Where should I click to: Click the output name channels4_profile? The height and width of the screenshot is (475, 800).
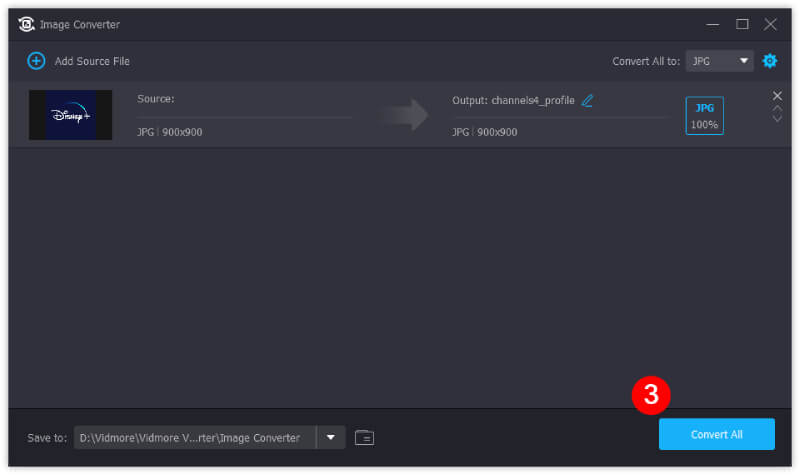[532, 101]
